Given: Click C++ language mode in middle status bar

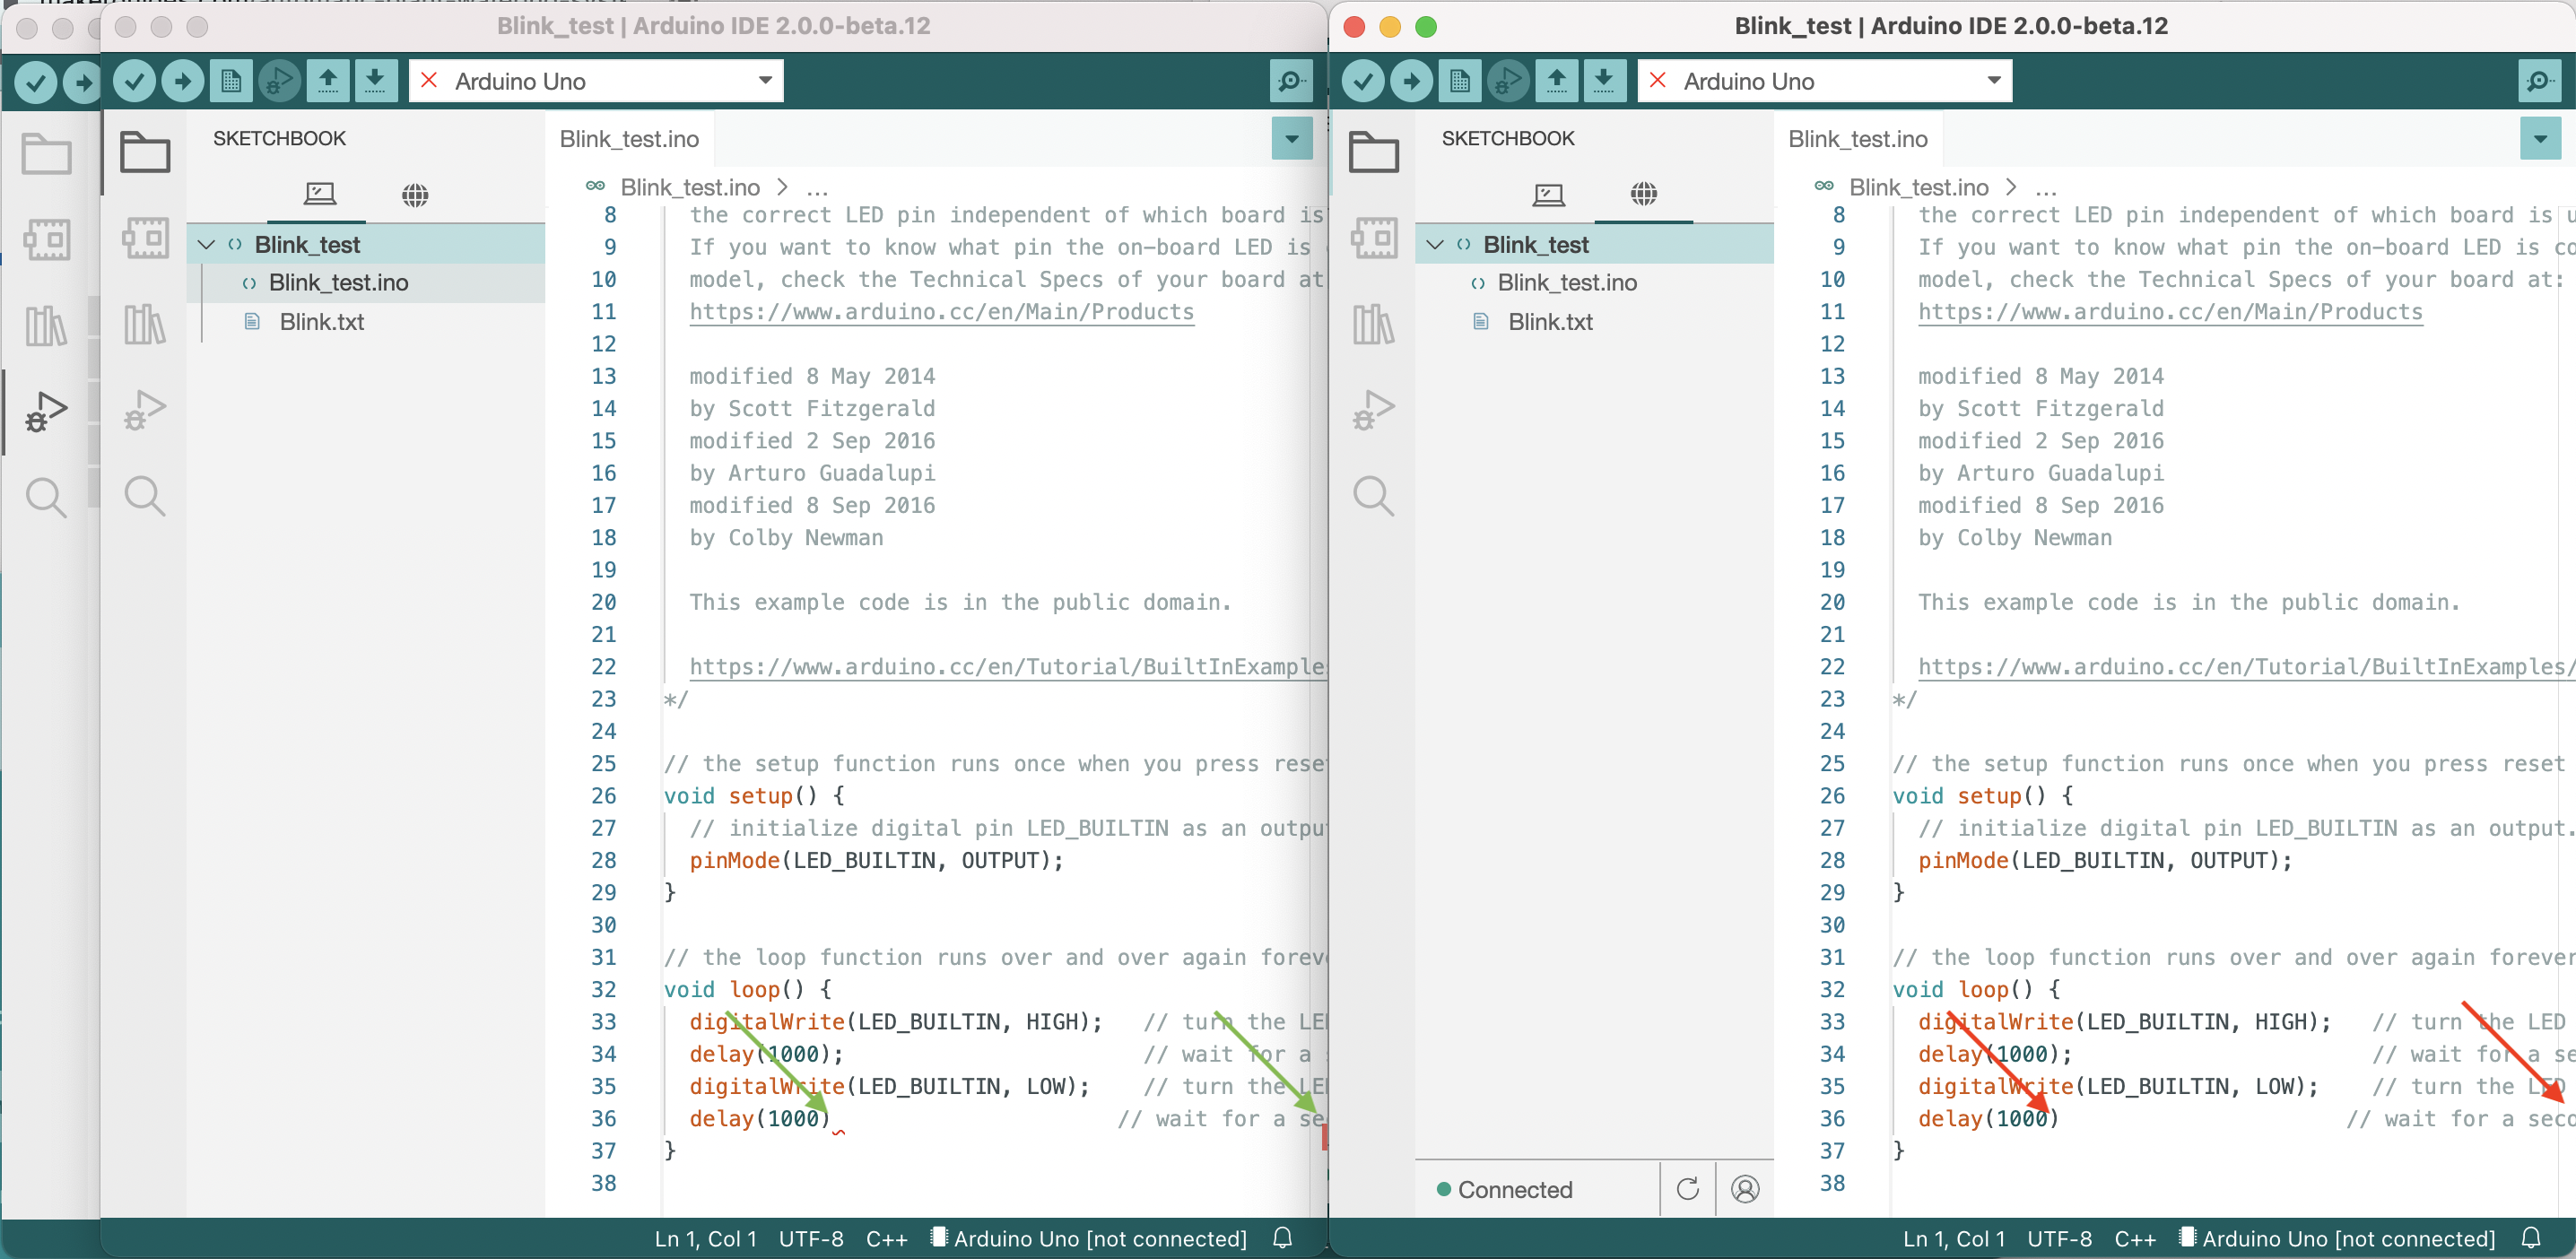Looking at the screenshot, I should click(x=886, y=1238).
